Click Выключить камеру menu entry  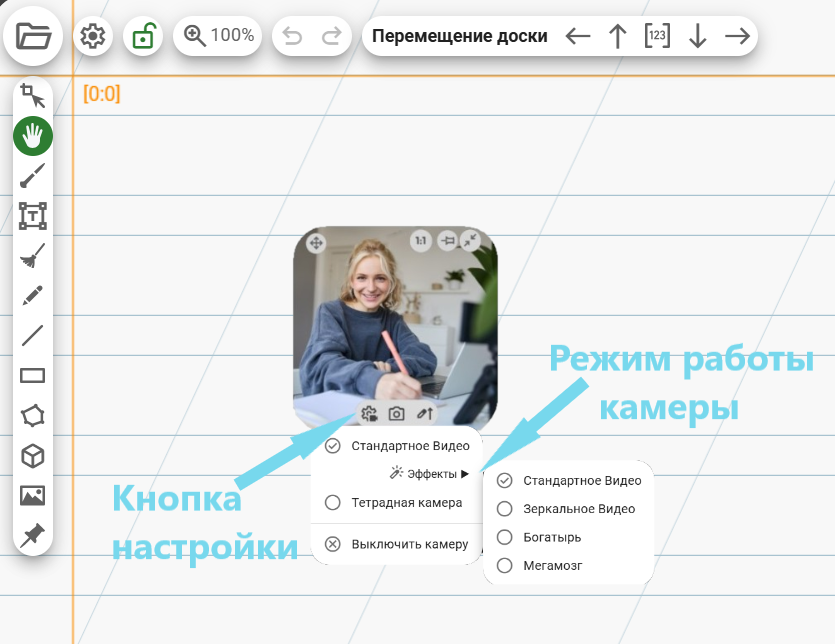pyautogui.click(x=397, y=544)
